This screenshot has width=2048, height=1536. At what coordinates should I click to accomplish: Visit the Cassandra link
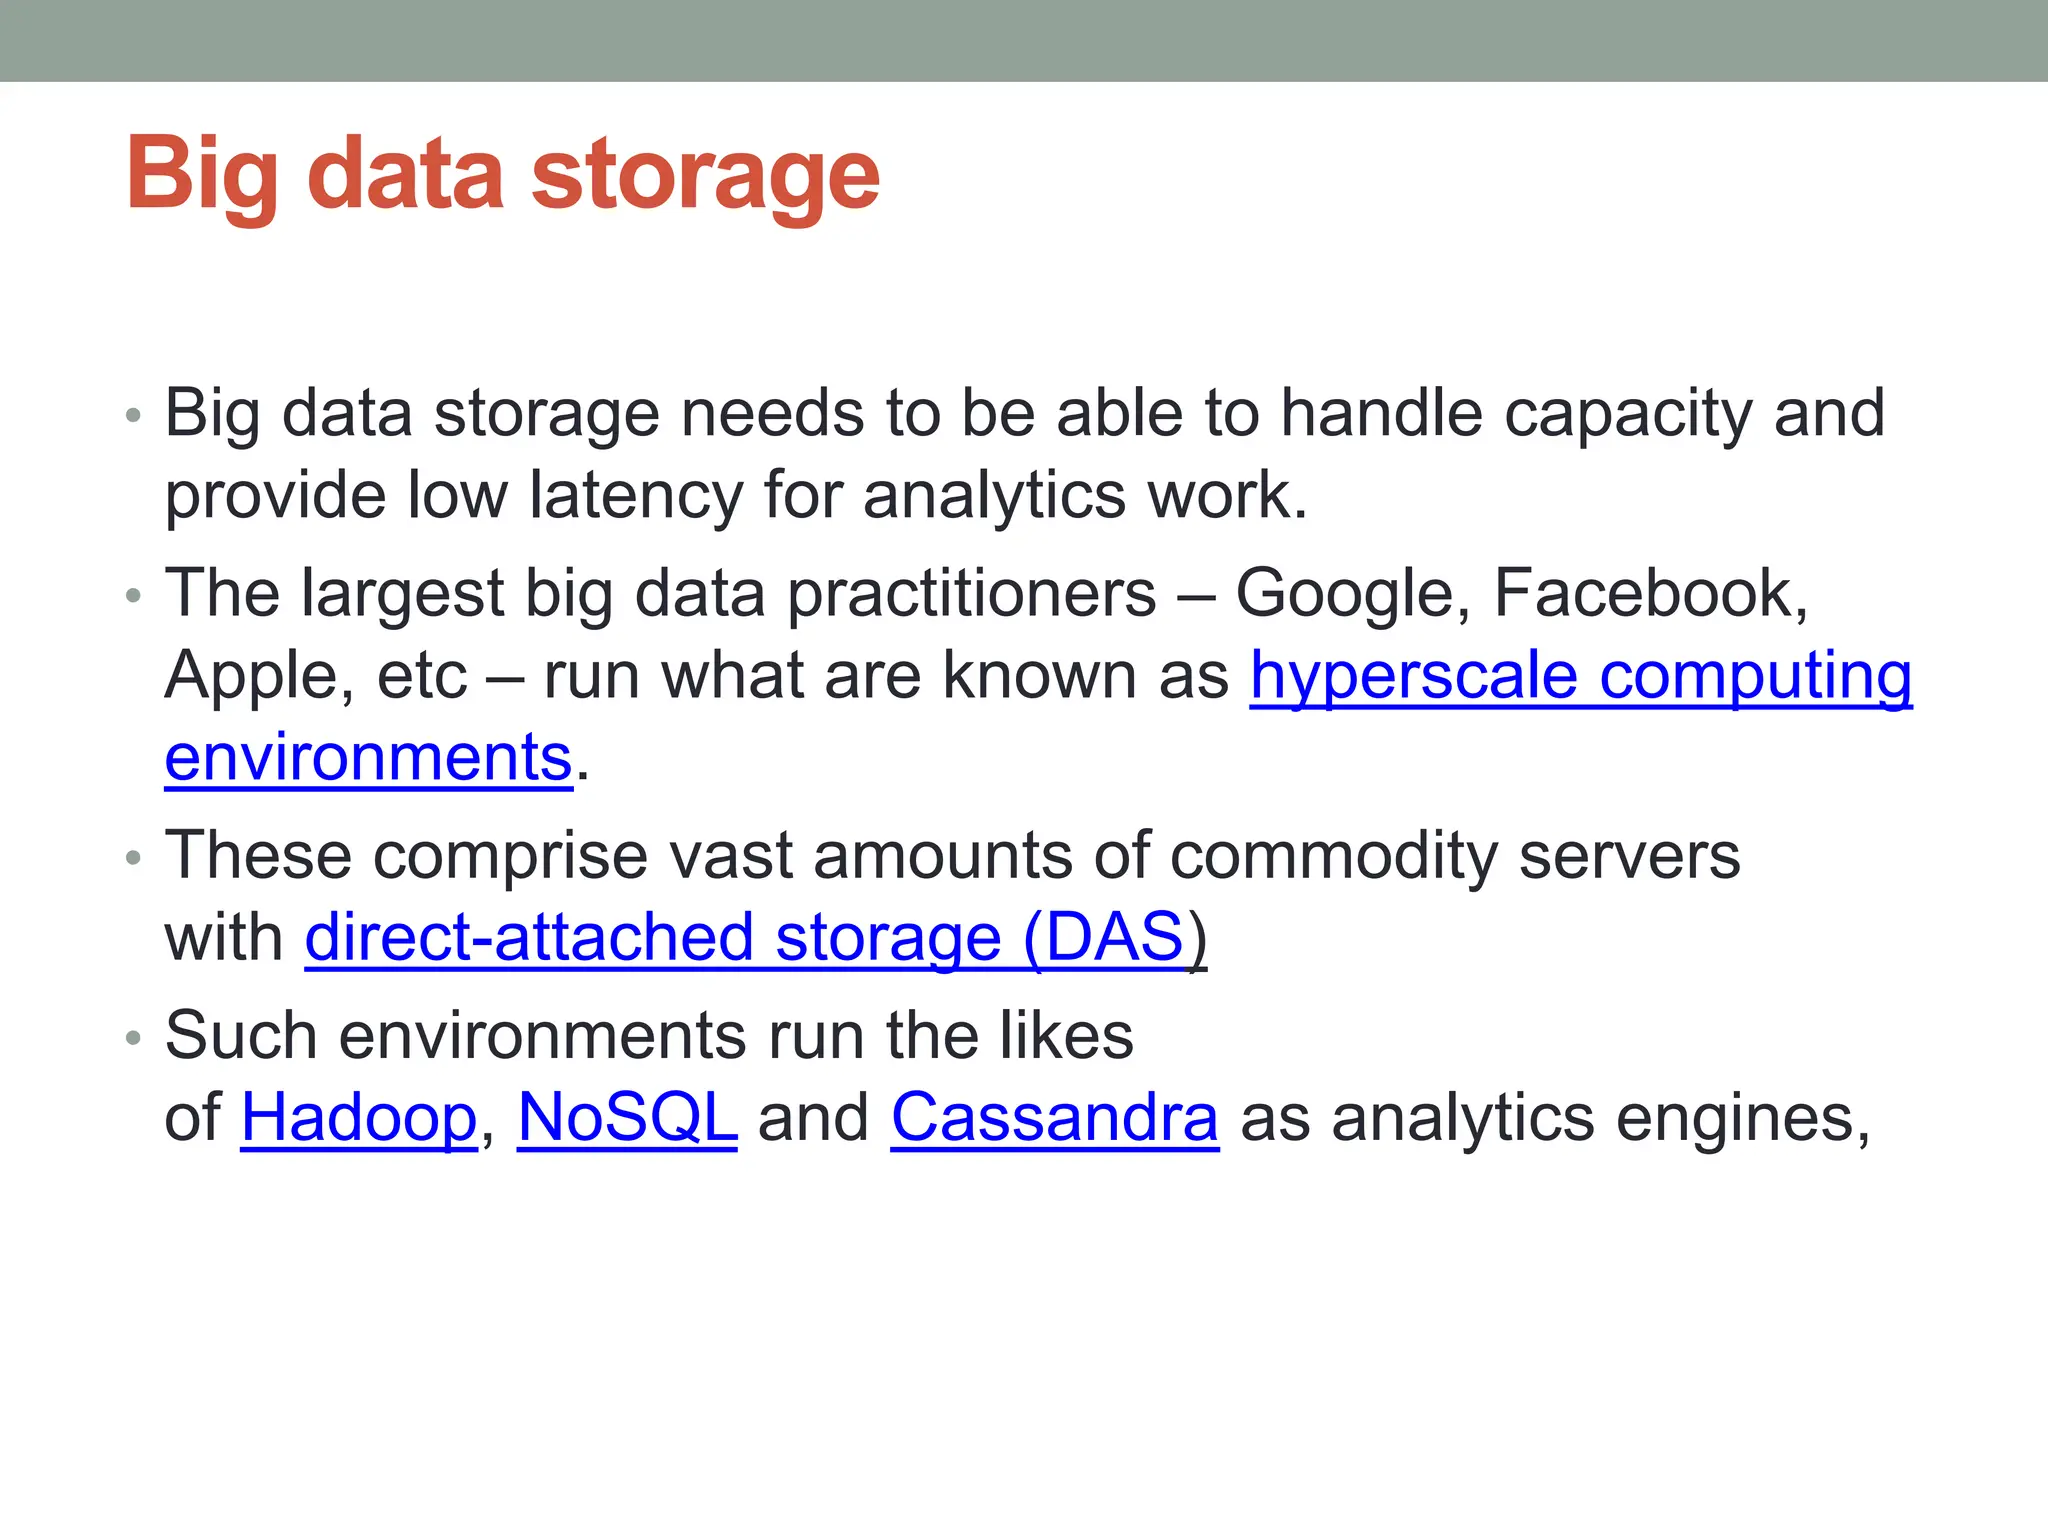(1054, 1117)
